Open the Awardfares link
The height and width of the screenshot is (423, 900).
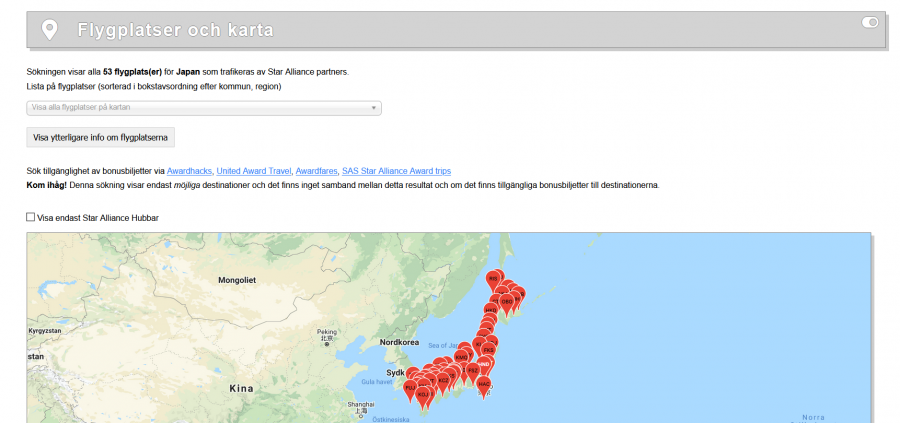click(316, 171)
